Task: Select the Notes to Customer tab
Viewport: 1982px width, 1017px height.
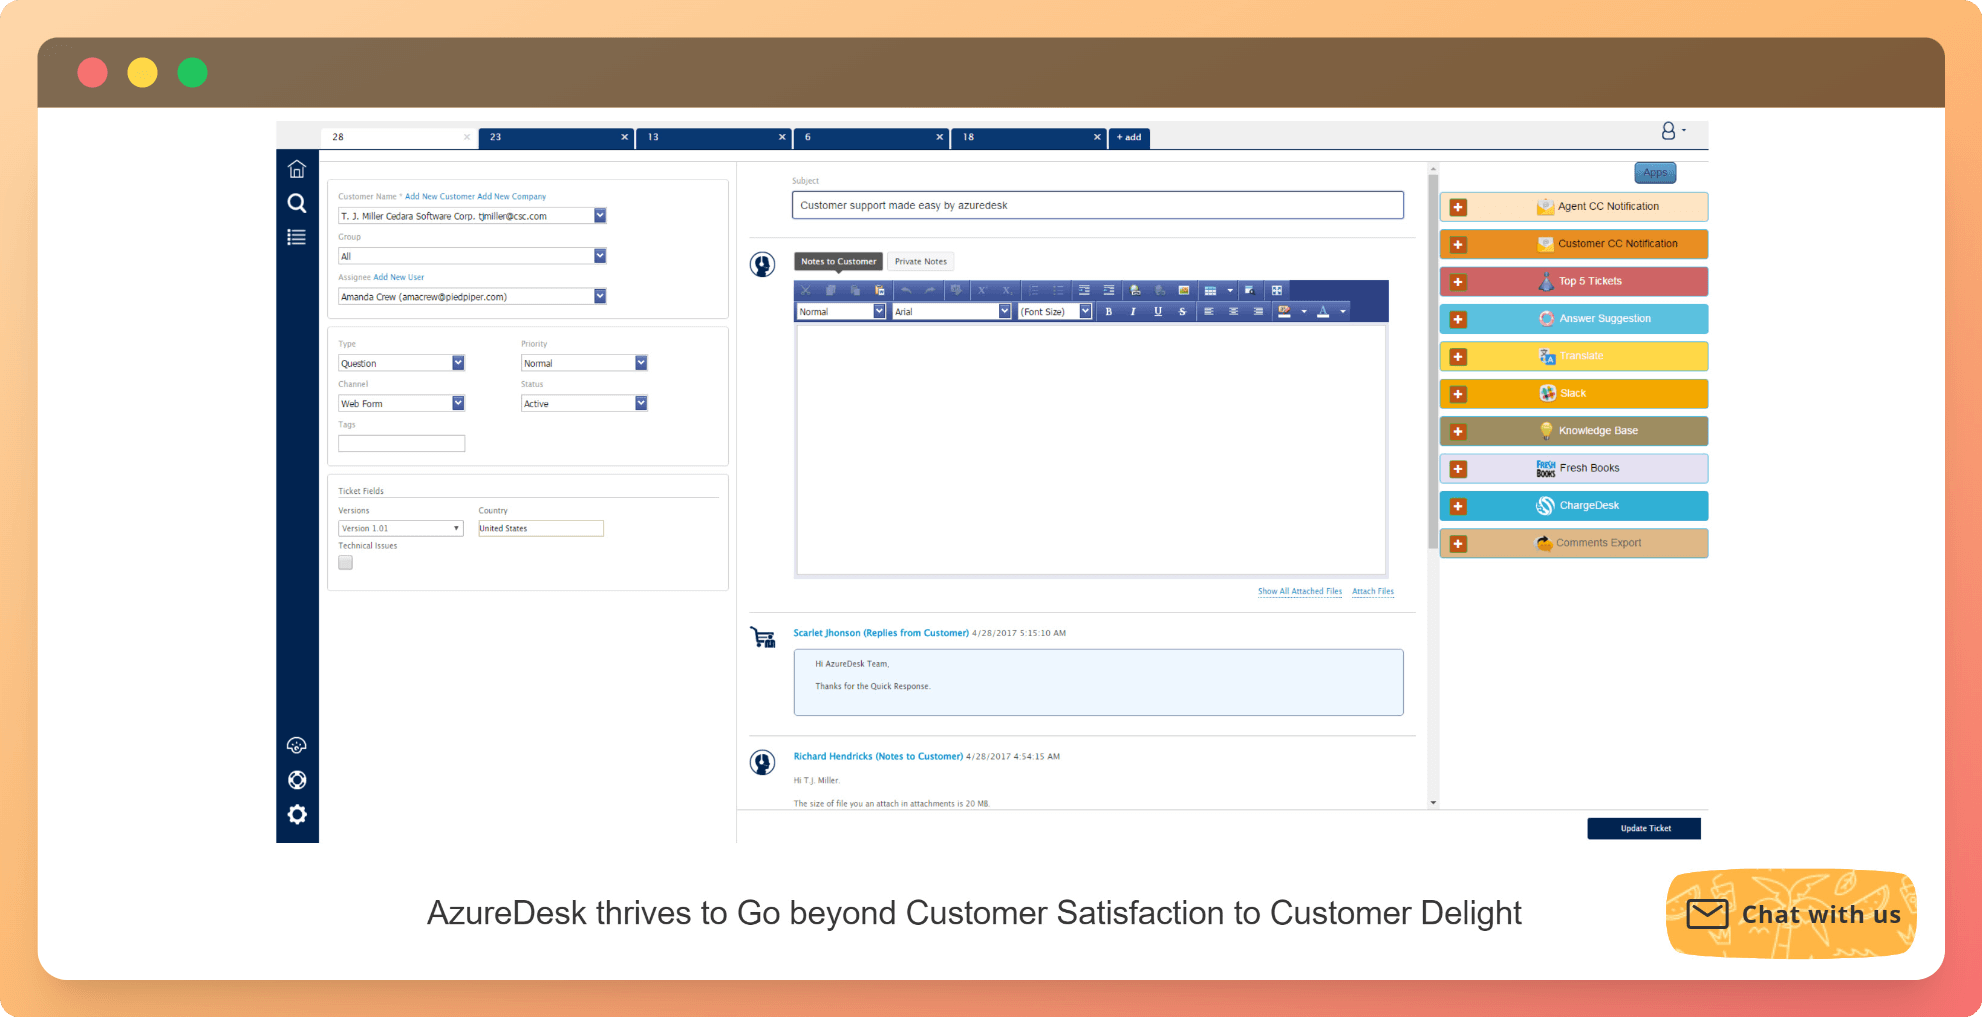Action: pyautogui.click(x=838, y=261)
